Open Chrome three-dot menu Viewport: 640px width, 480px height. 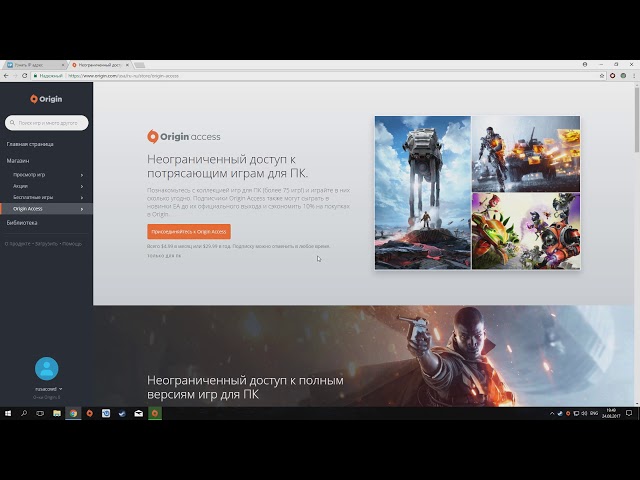634,76
